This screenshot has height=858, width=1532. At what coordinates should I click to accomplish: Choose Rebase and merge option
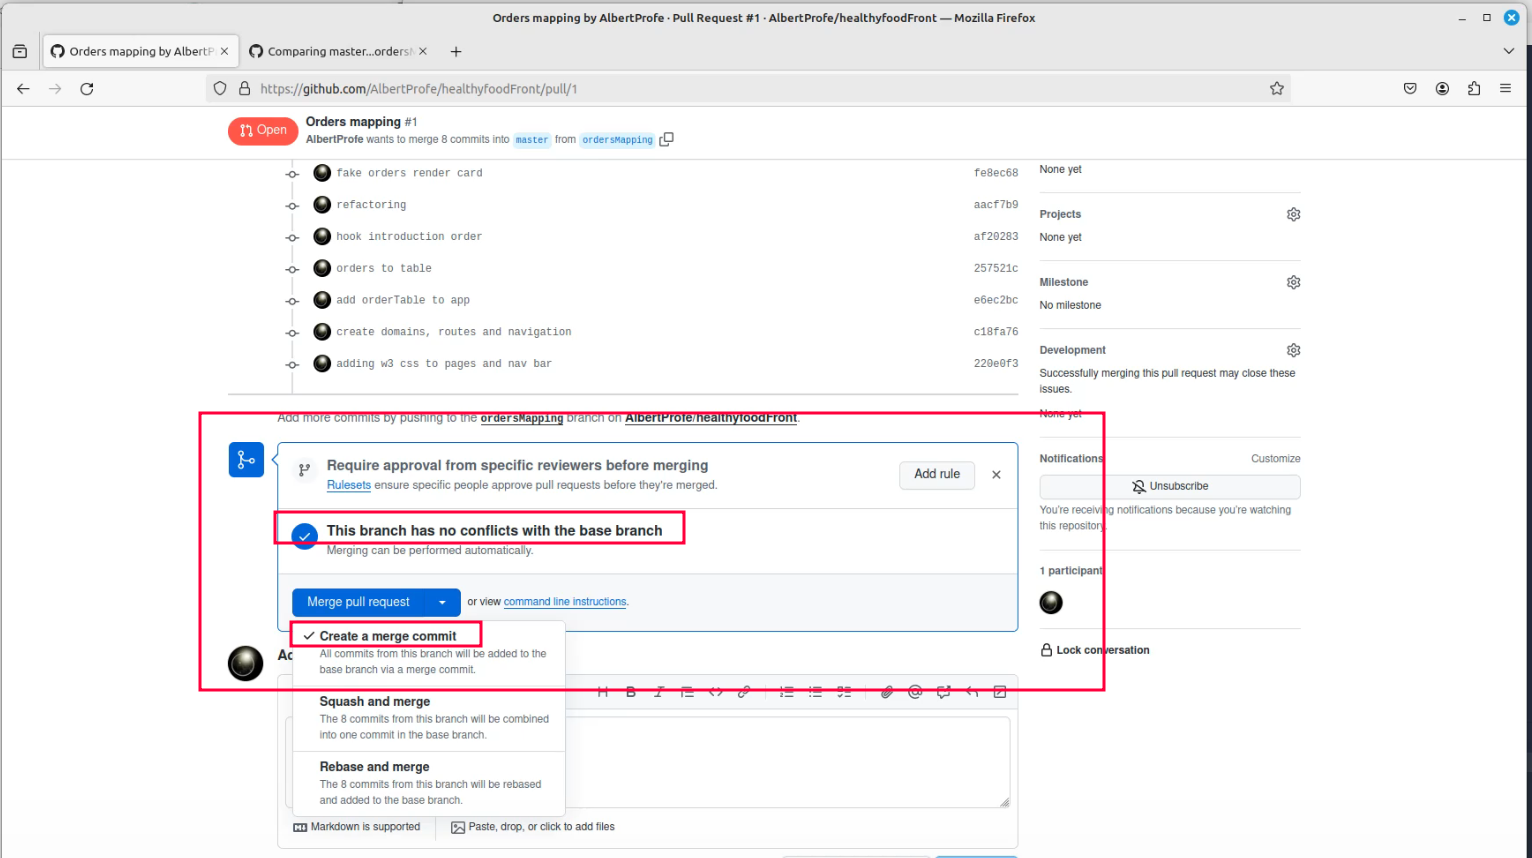pos(429,783)
